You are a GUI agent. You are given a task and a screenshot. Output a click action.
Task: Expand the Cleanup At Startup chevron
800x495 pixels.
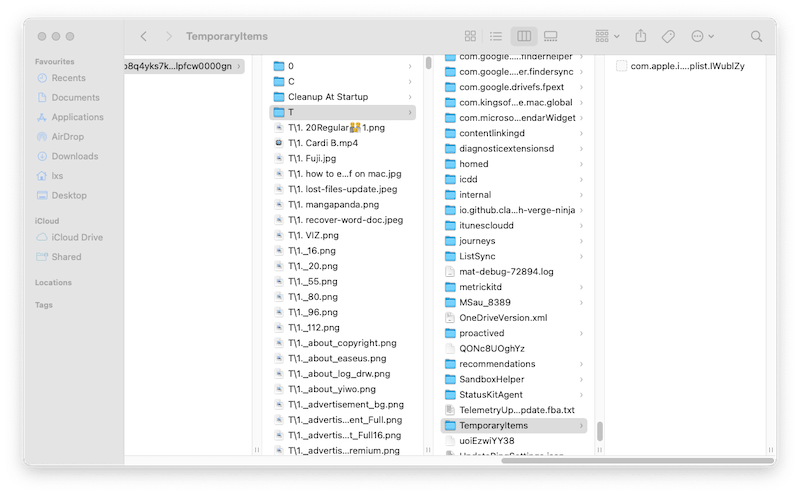pos(410,96)
